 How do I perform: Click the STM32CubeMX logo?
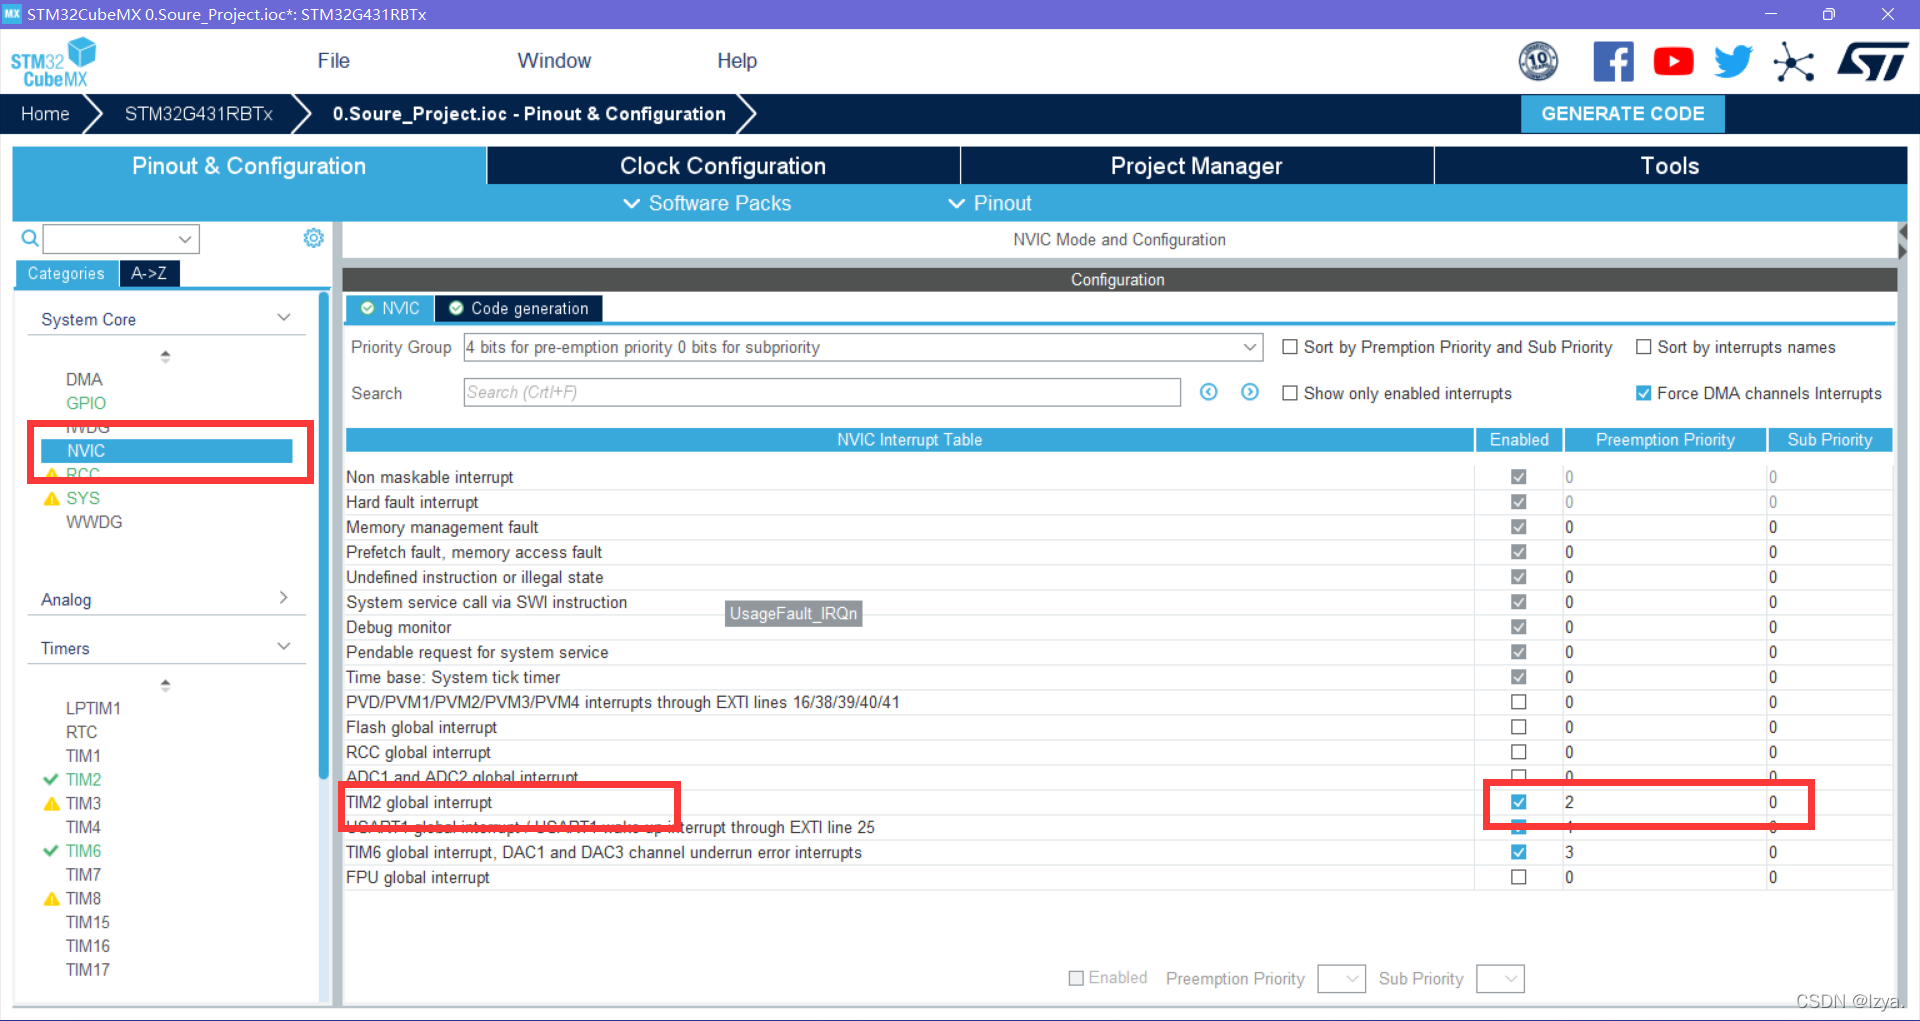(53, 62)
